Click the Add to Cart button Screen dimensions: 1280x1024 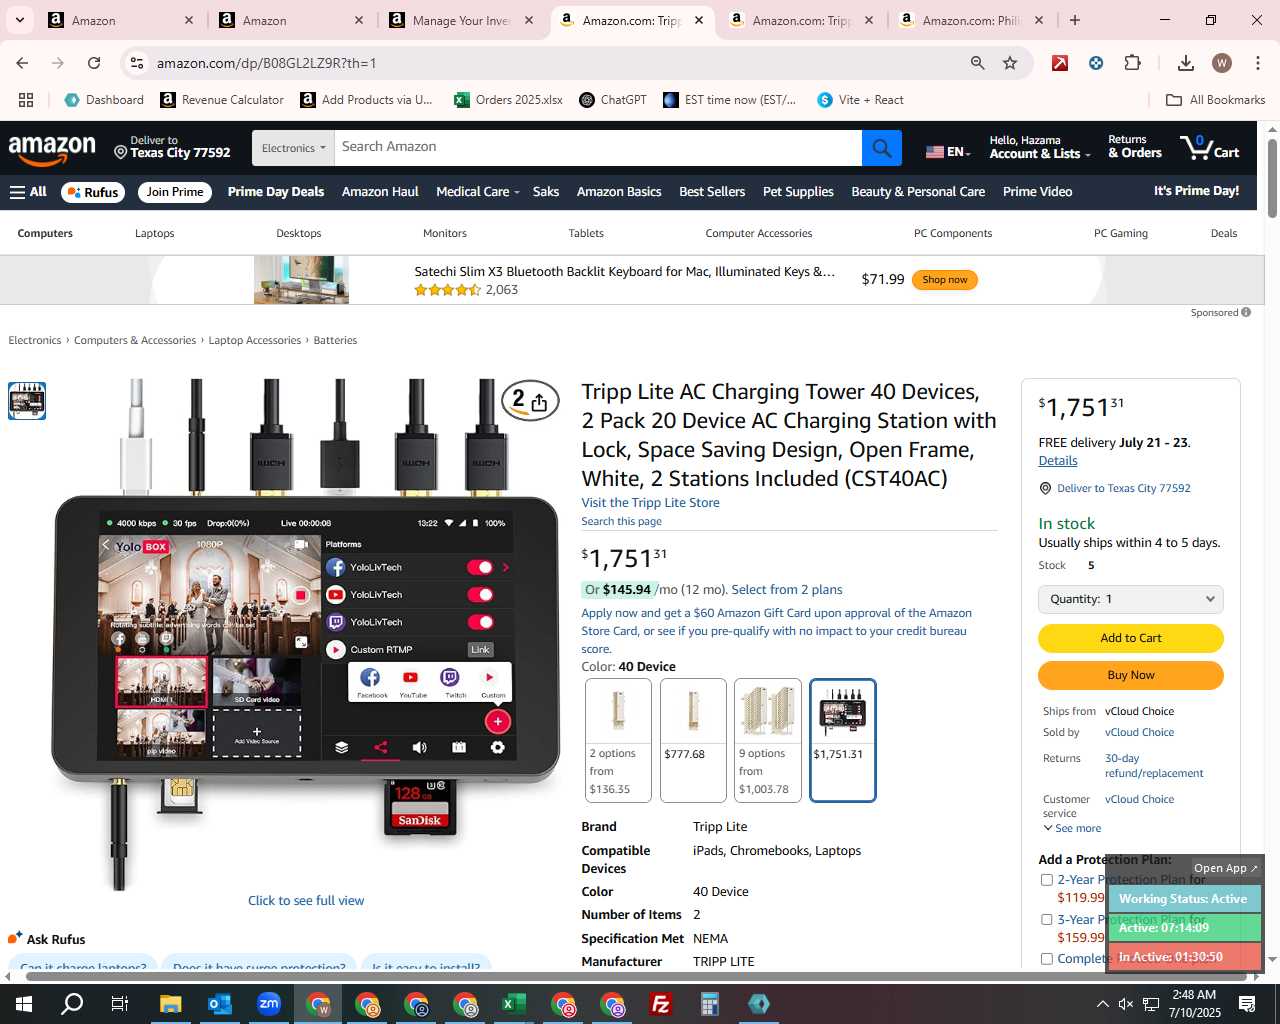tap(1130, 638)
